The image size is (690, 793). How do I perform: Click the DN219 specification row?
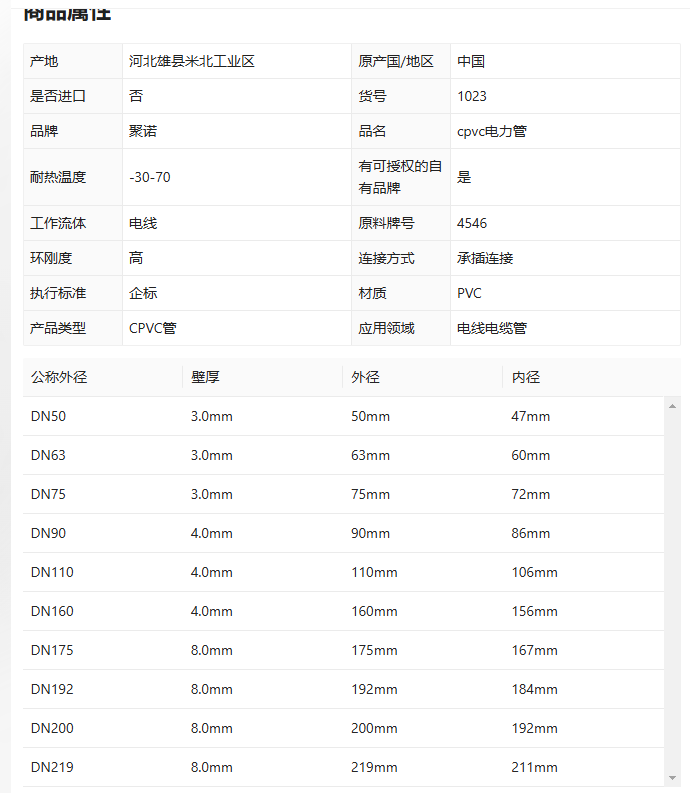coord(343,767)
